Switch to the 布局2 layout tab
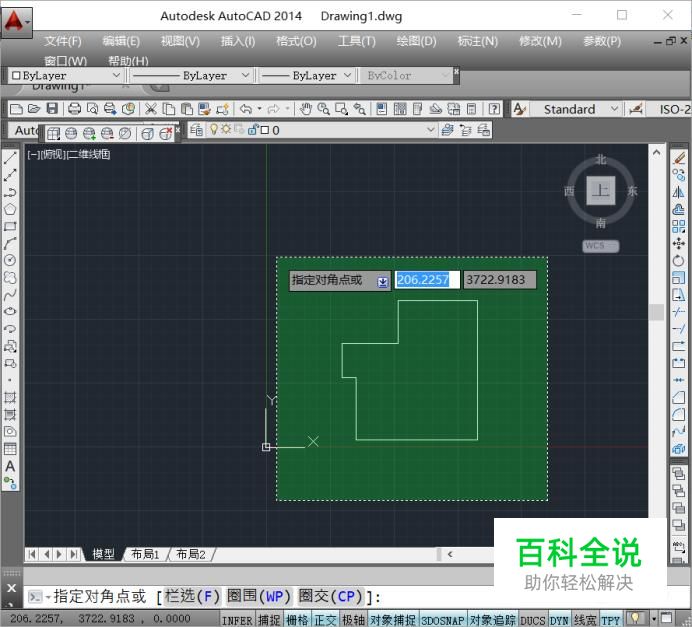Viewport: 692px width, 627px height. (x=191, y=554)
